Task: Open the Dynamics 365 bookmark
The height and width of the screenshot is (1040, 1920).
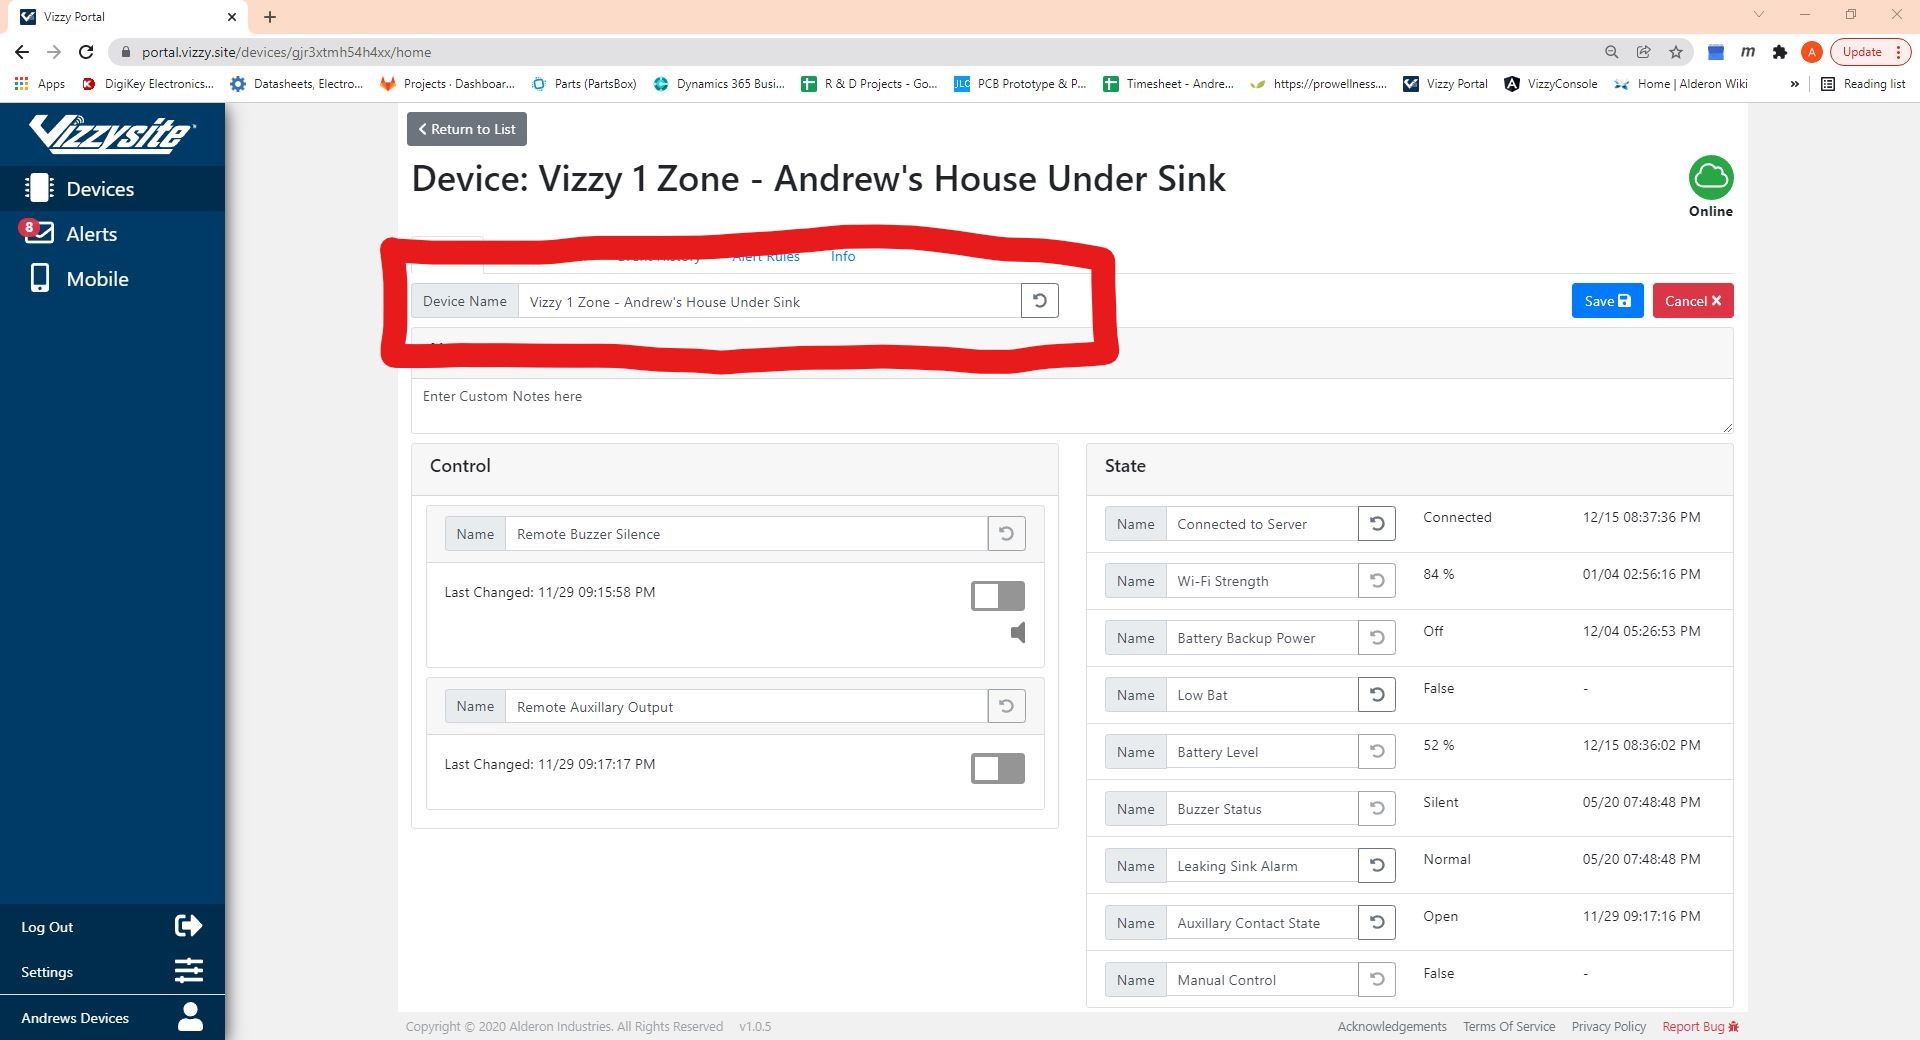Action: click(x=719, y=84)
